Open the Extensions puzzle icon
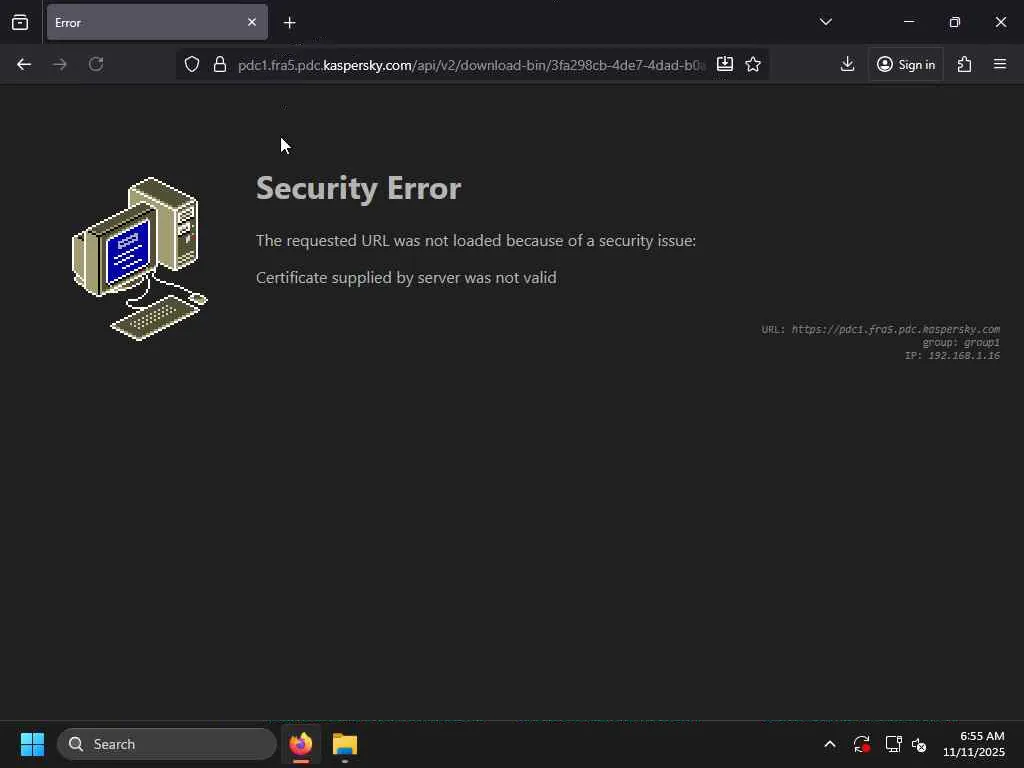Image resolution: width=1024 pixels, height=768 pixels. point(964,64)
